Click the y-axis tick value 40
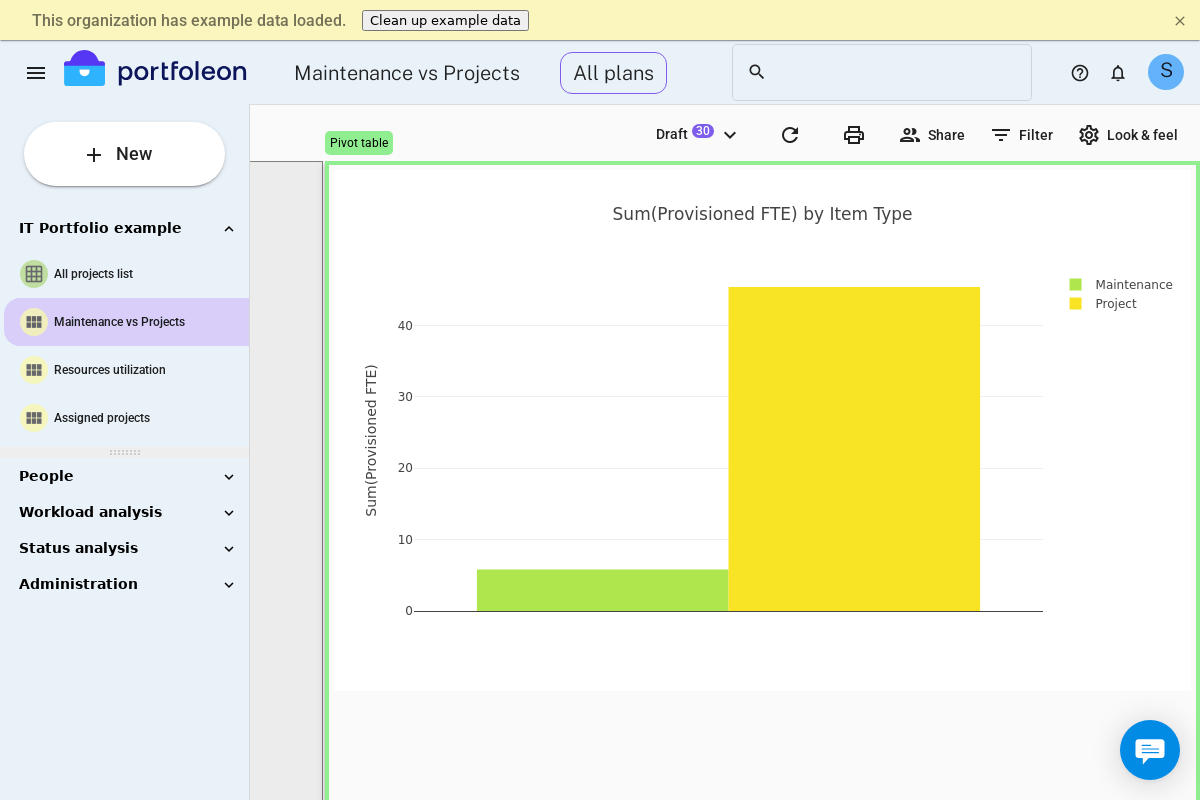Screen dimensions: 1200x800 [405, 326]
